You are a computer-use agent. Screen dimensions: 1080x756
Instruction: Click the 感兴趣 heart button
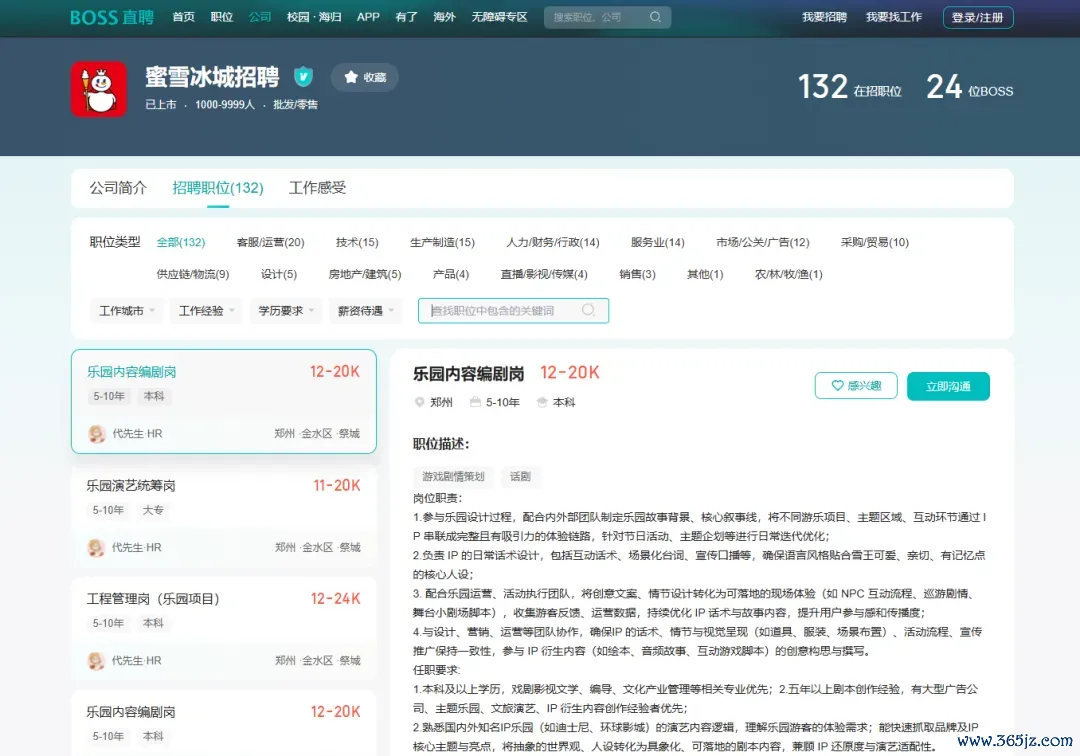[x=855, y=386]
